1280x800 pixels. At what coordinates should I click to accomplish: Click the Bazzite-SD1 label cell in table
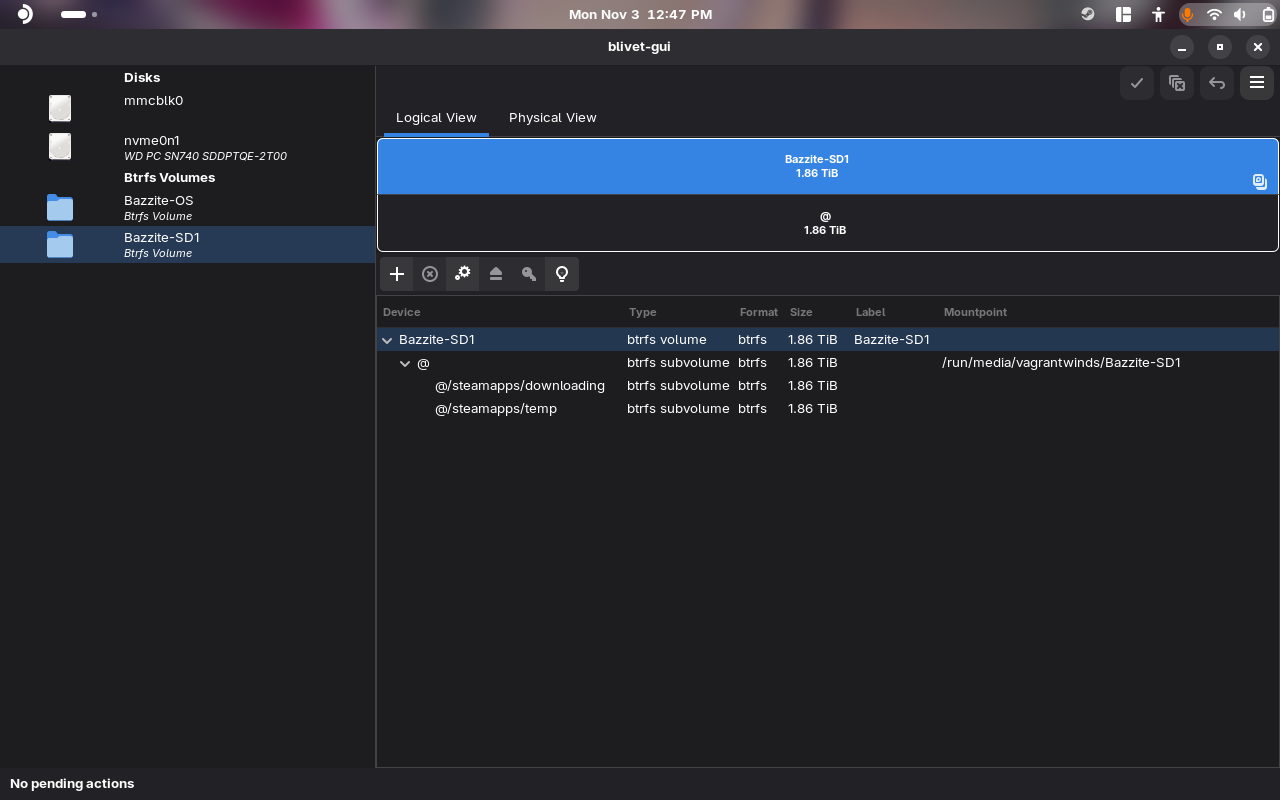coord(892,340)
